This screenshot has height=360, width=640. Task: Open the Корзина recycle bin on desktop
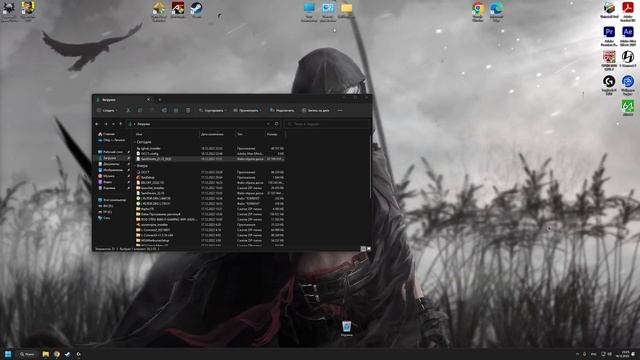347,329
